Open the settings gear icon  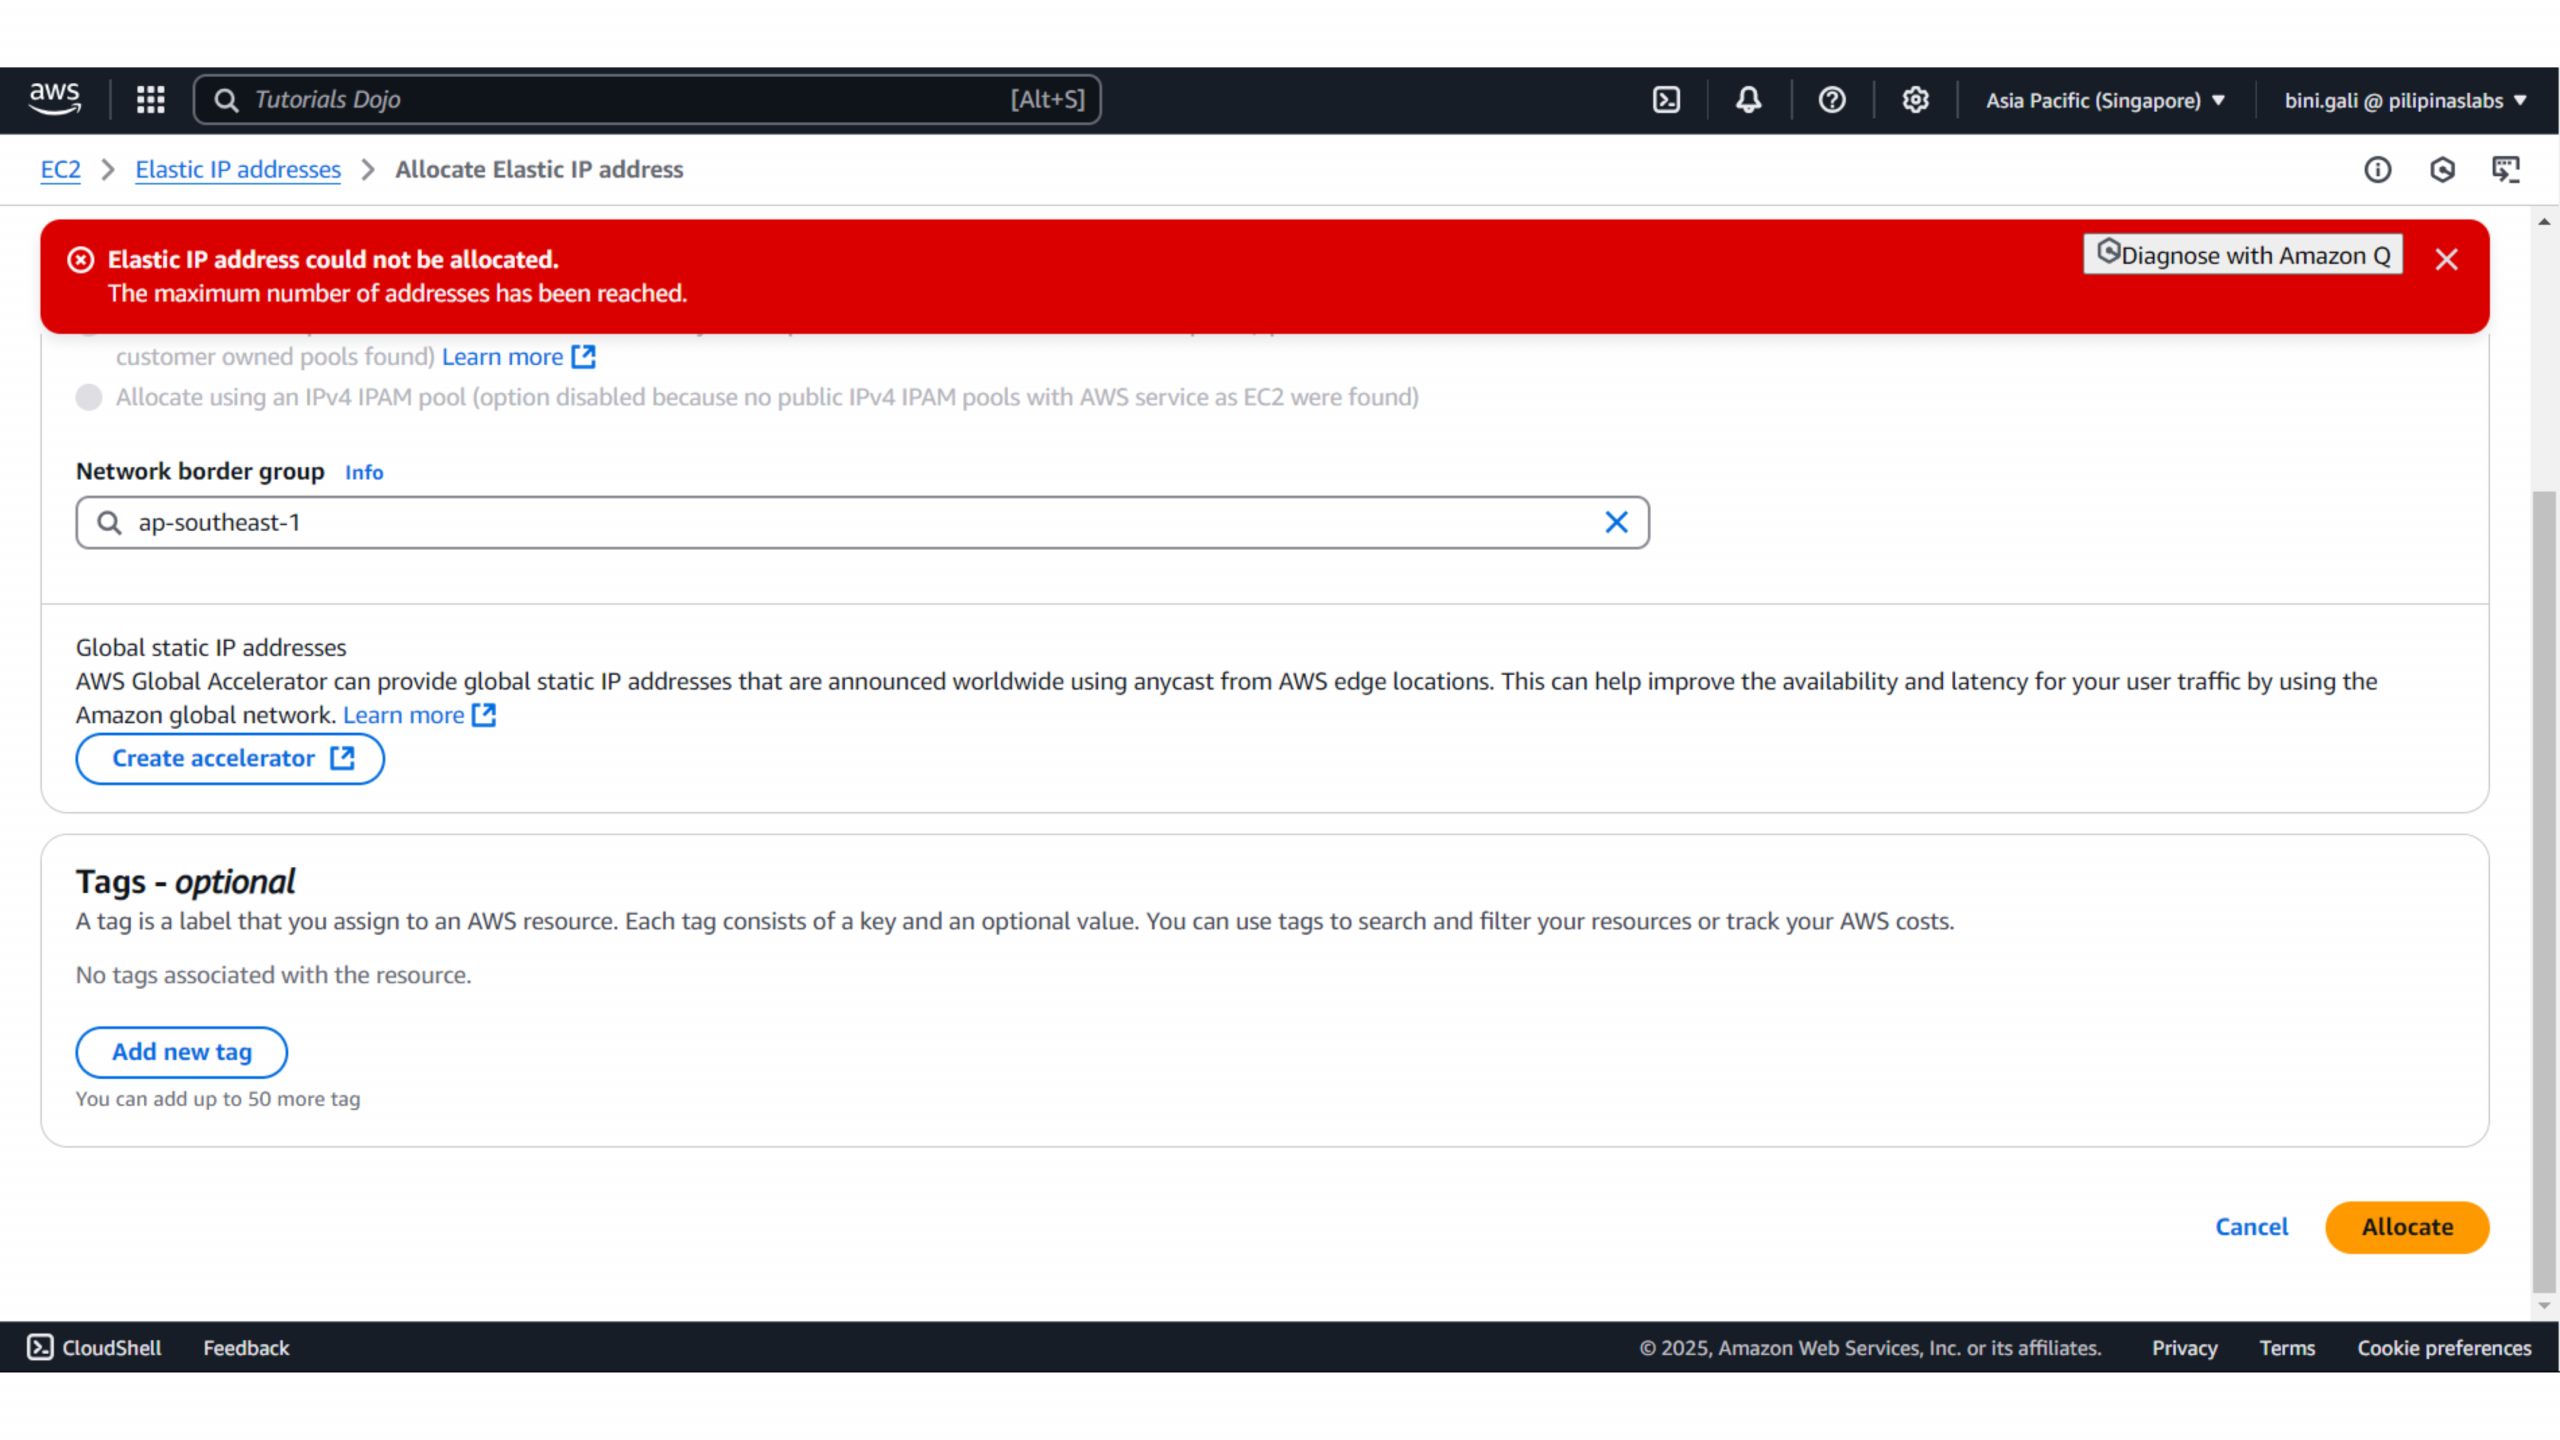pos(1915,100)
